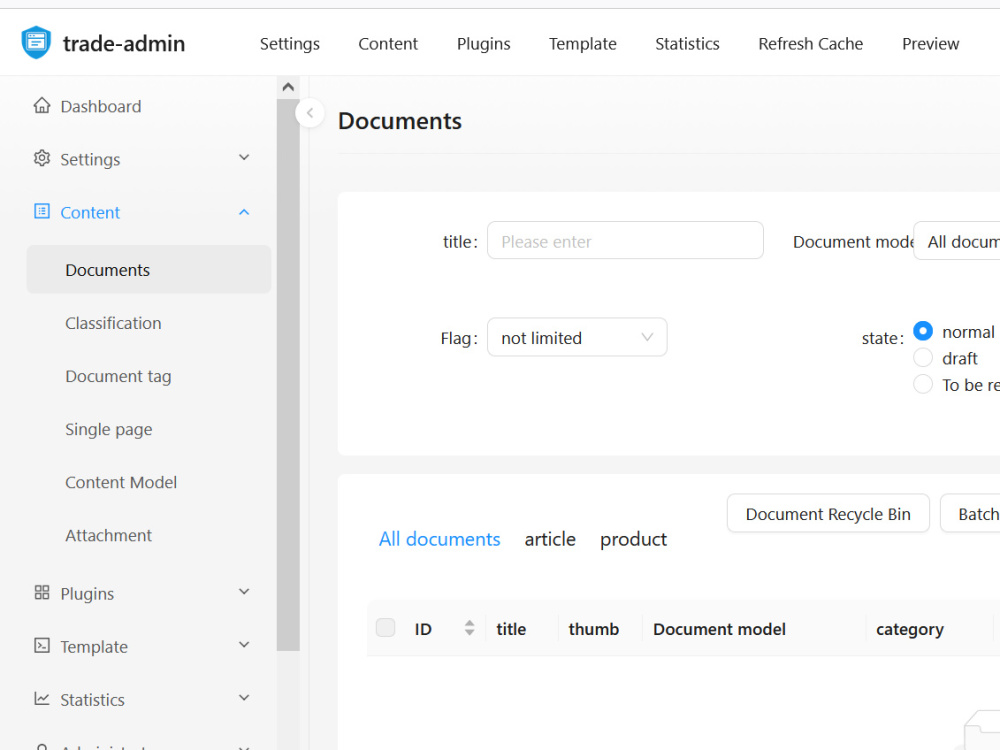Collapse the sidebar with round arrow button

310,113
